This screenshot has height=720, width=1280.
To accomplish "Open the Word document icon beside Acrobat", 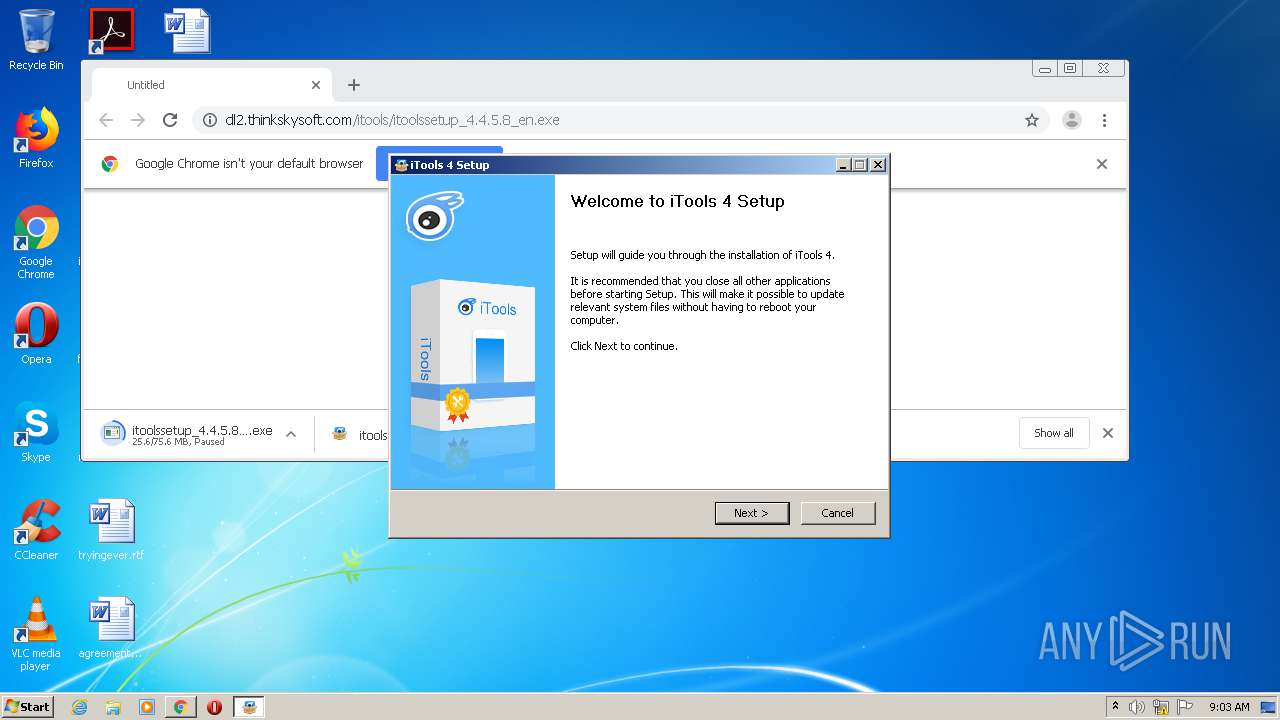I will [x=187, y=30].
